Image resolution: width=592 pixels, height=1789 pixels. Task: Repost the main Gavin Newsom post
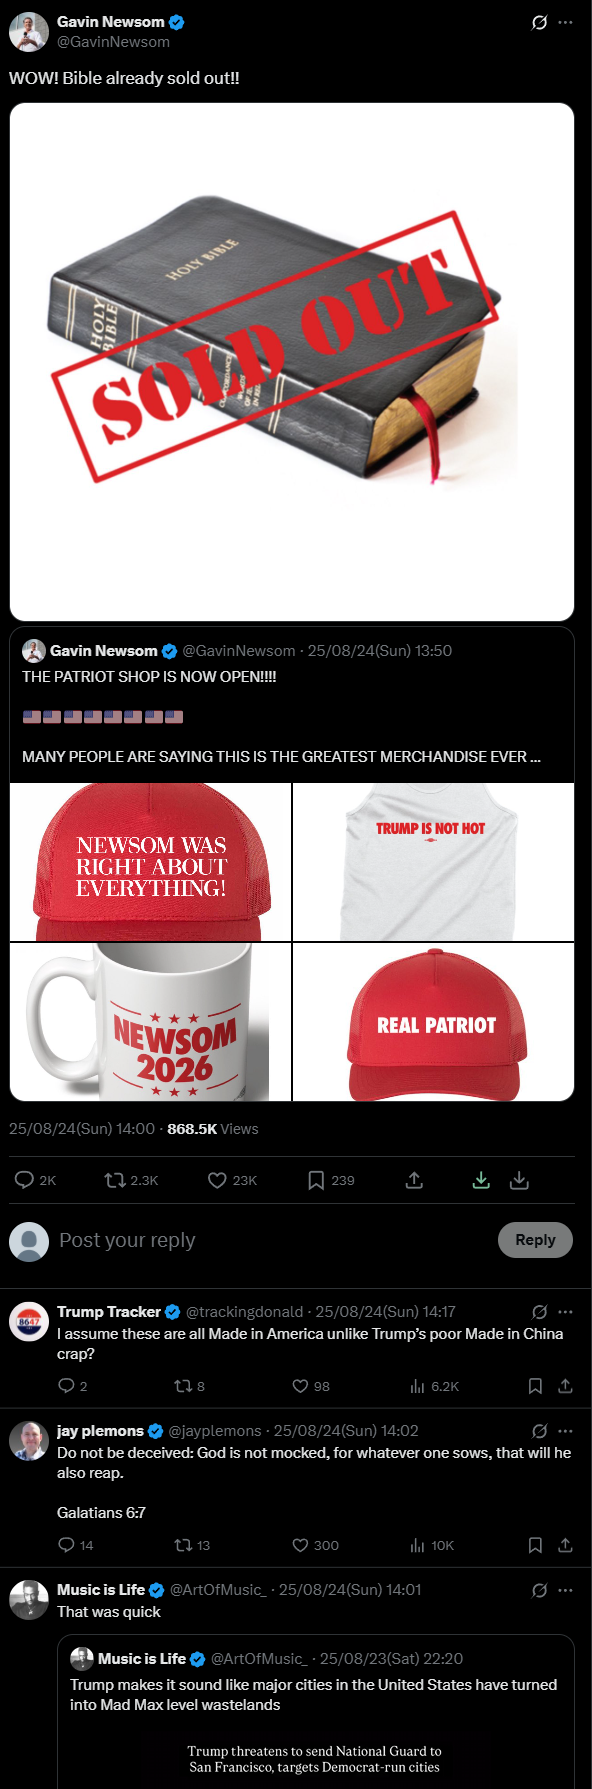[x=115, y=1180]
